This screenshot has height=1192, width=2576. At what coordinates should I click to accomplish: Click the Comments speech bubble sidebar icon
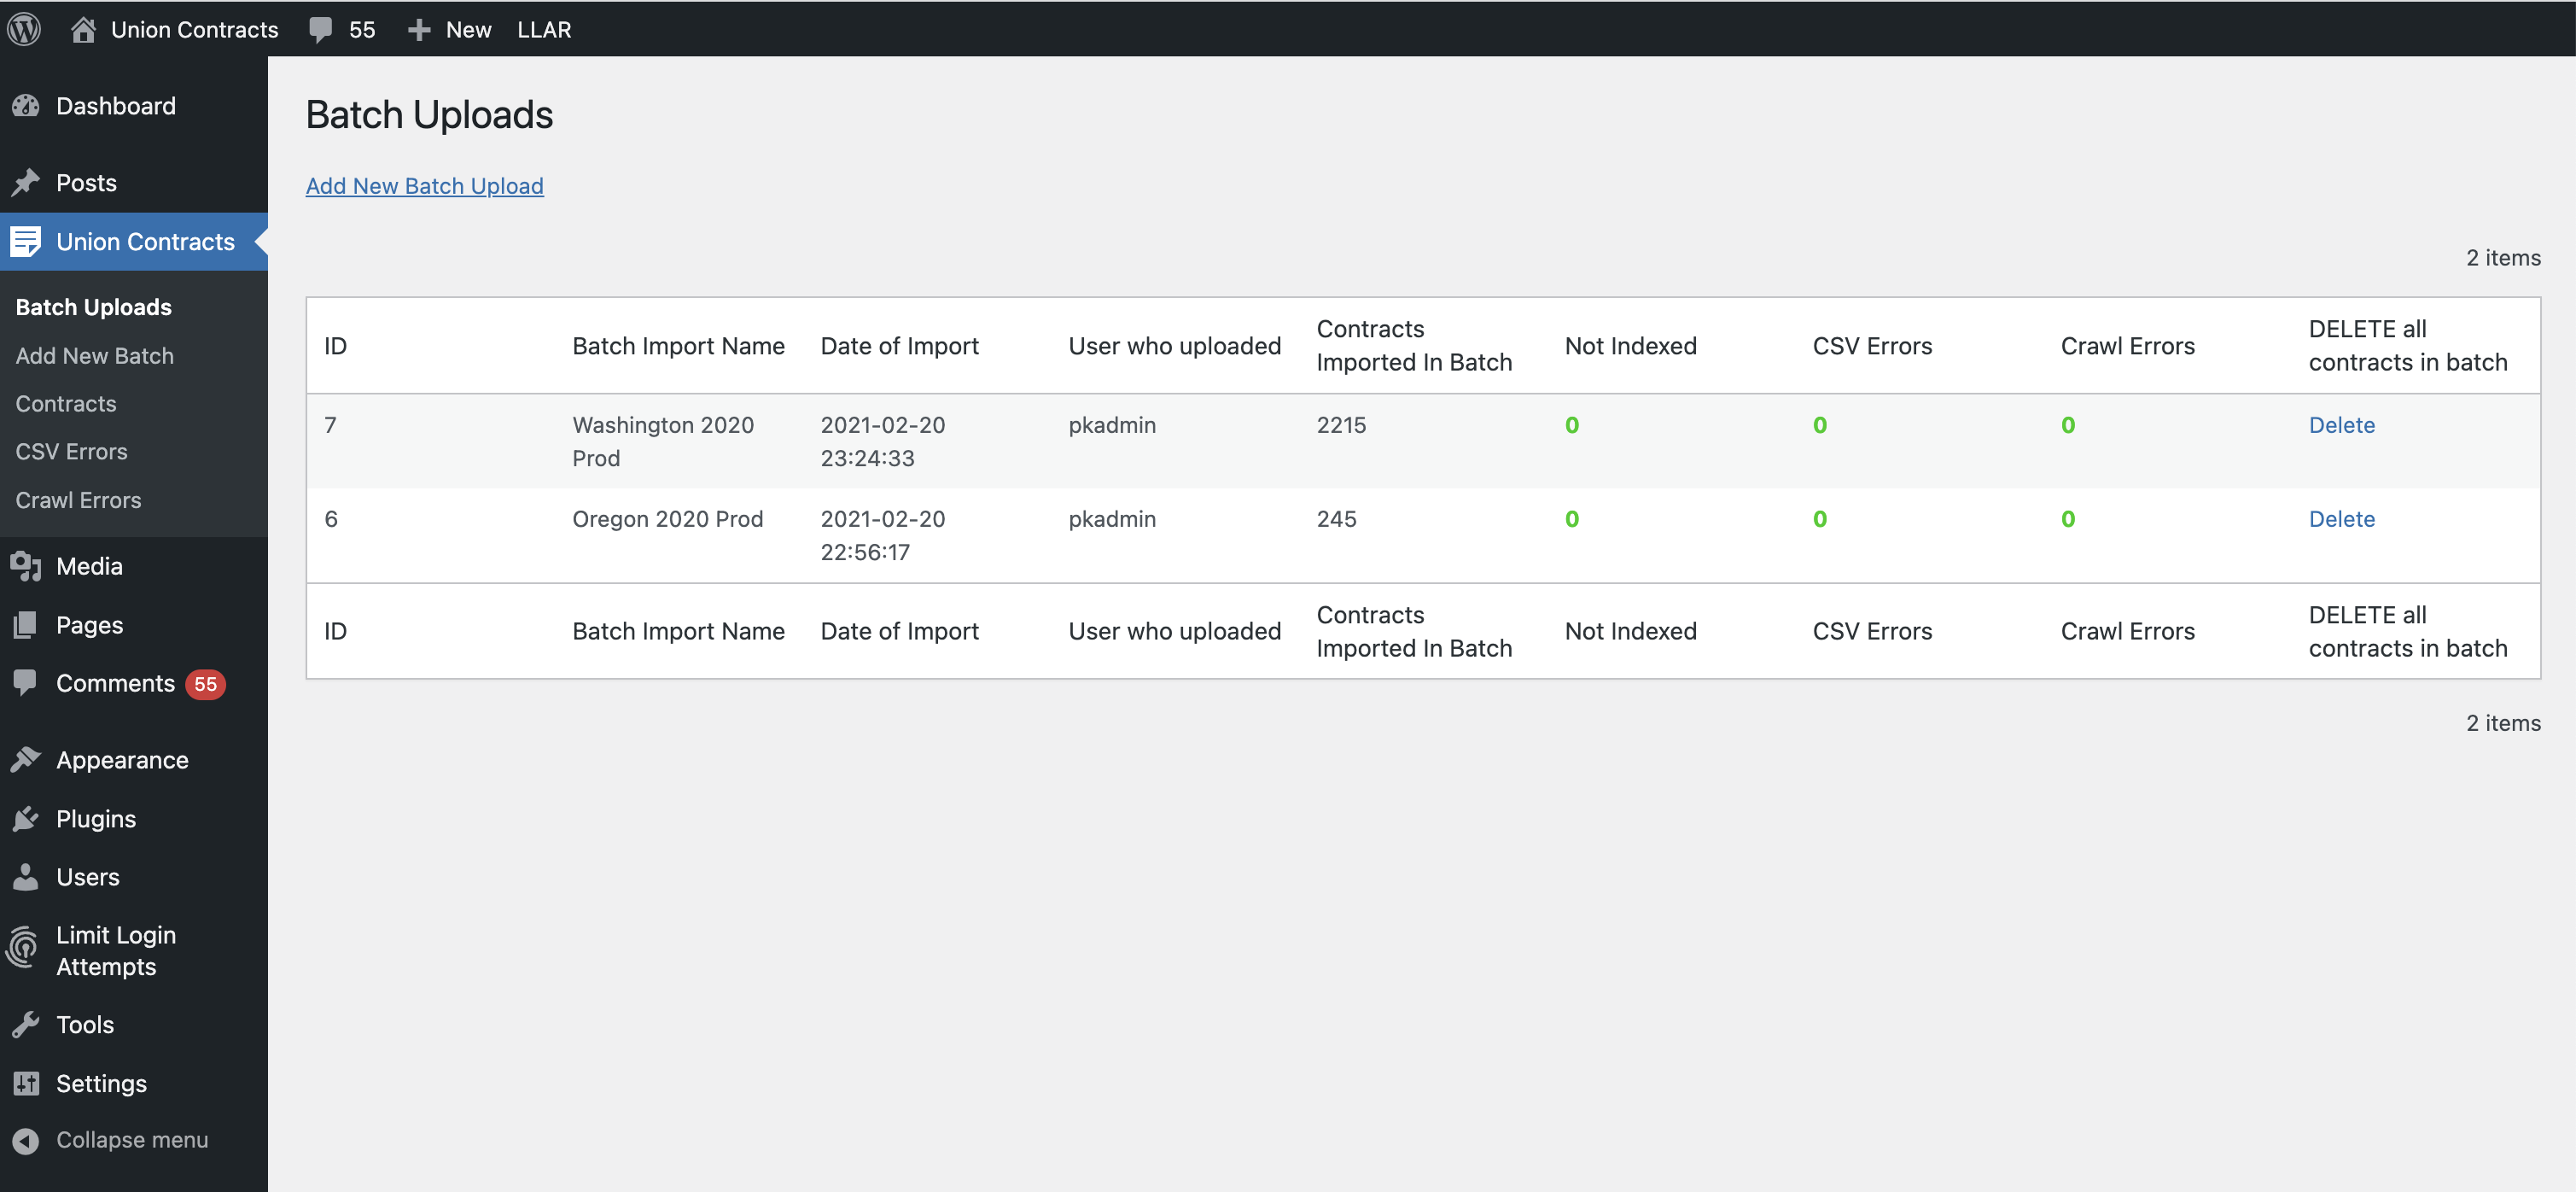tap(26, 683)
